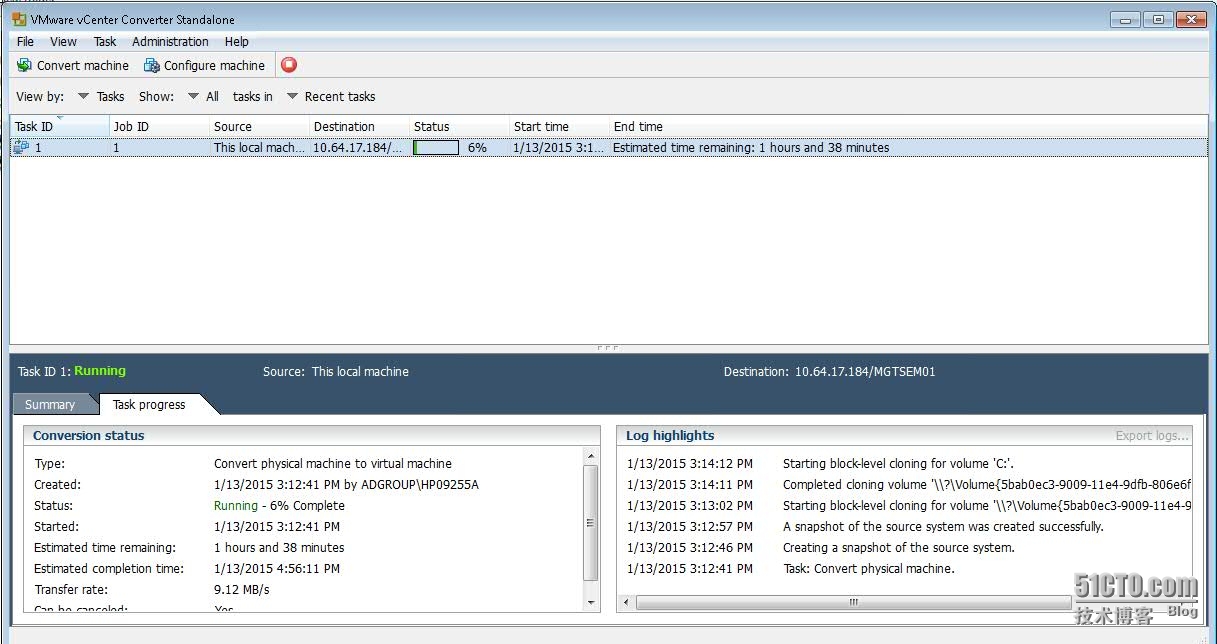Click the 'Completed cloning volume' log entry
This screenshot has width=1217, height=644.
point(987,485)
